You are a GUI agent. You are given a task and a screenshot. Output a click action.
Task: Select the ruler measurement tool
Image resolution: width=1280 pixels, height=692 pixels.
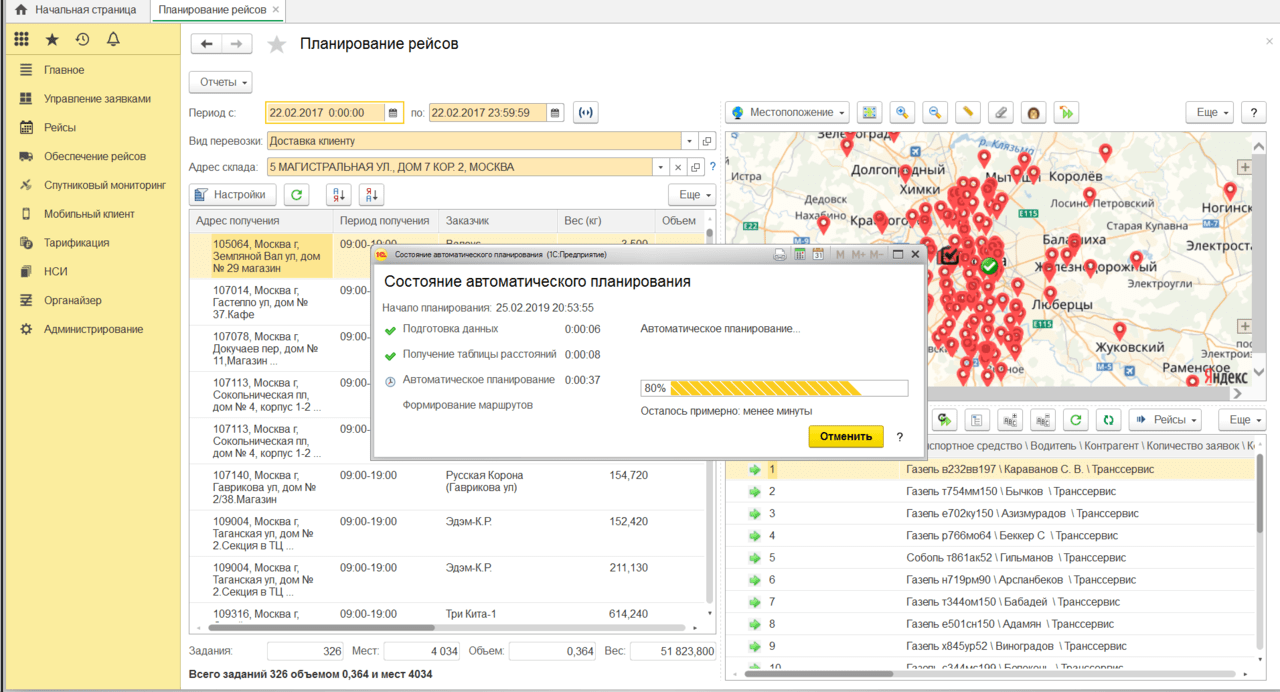coord(967,112)
